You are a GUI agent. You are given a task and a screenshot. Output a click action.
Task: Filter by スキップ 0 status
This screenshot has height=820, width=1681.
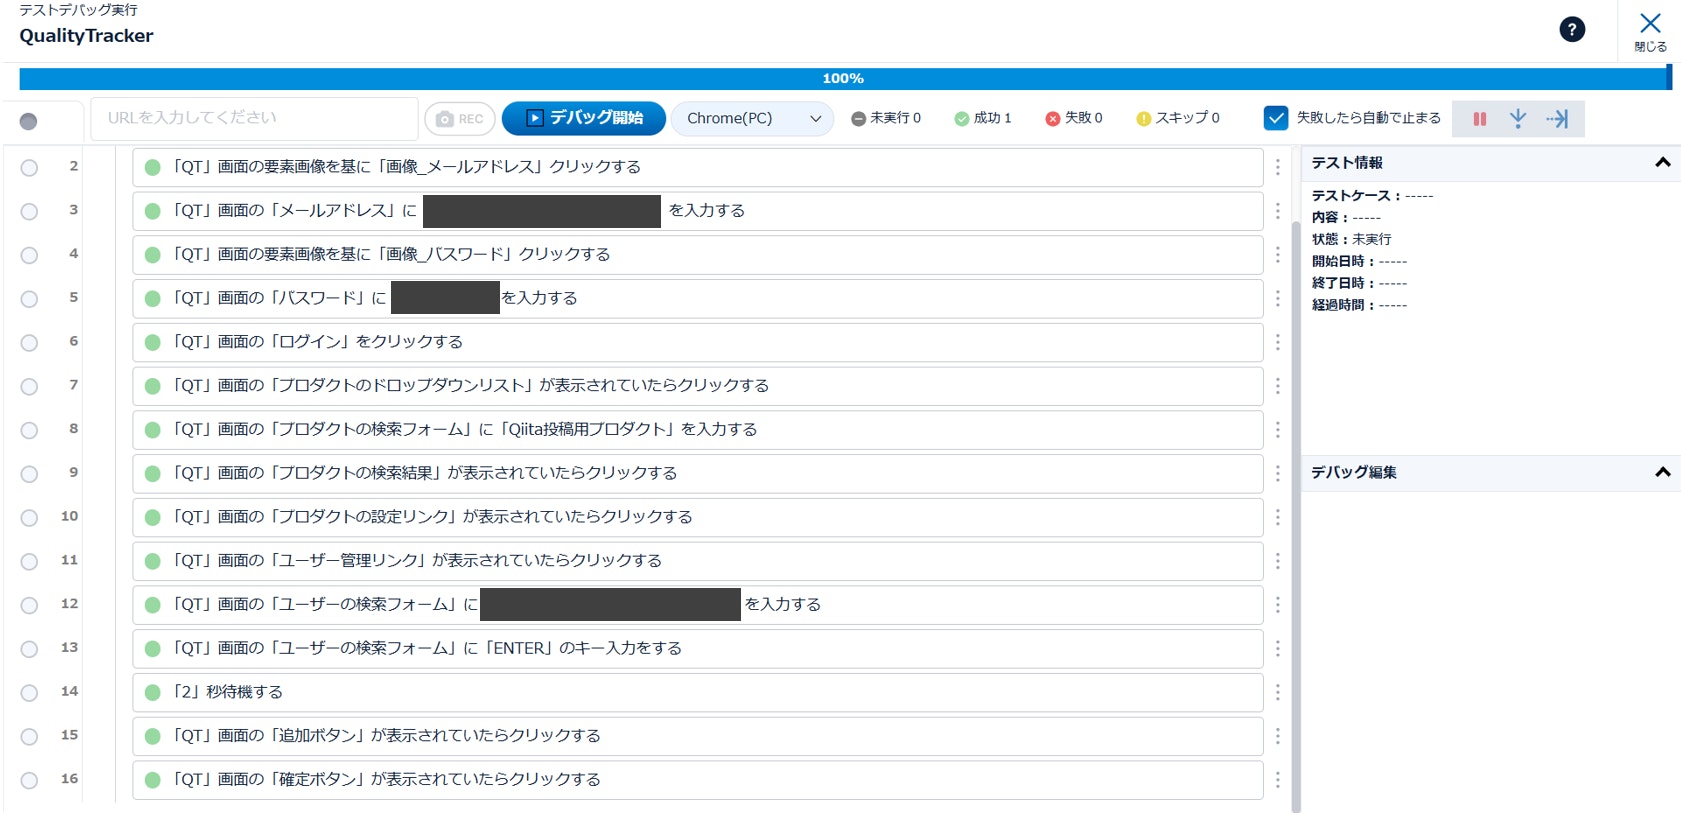[1178, 118]
